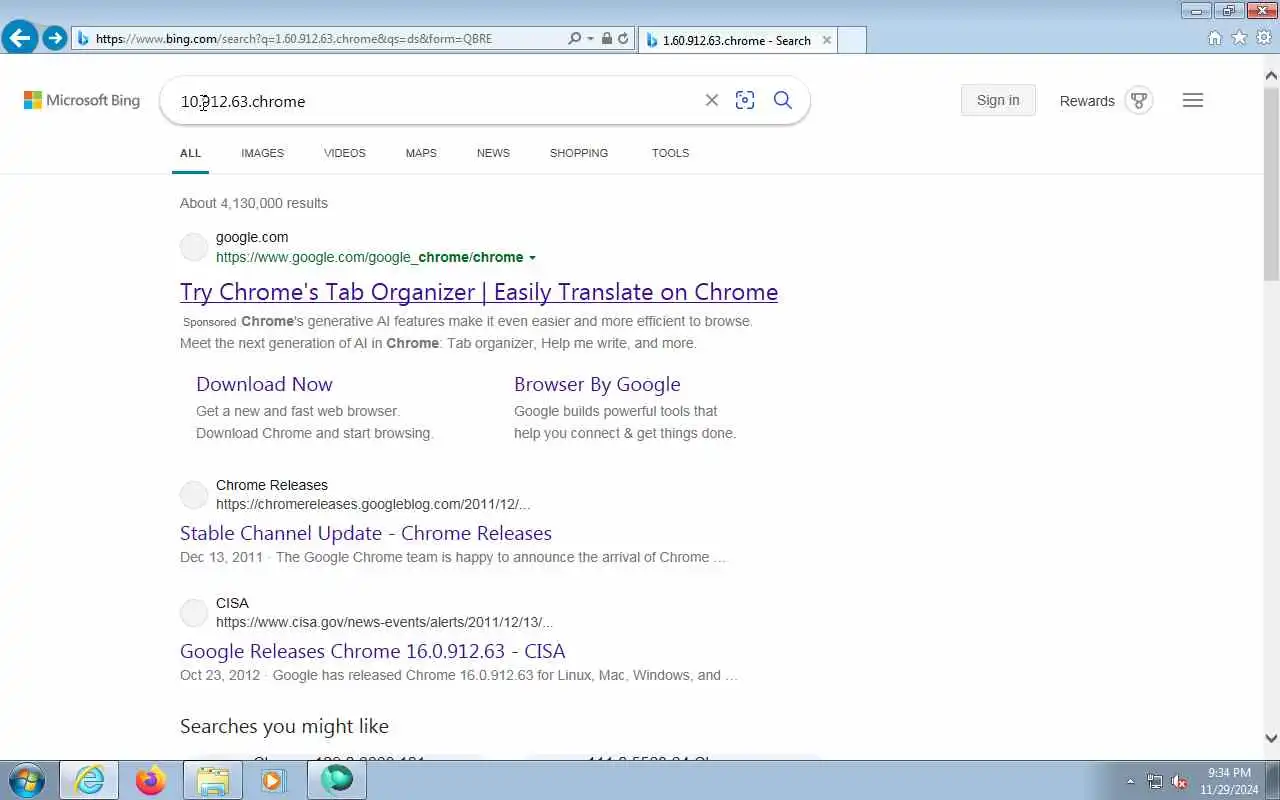Viewport: 1280px width, 800px height.
Task: Select the ALL results tab
Action: pos(190,153)
